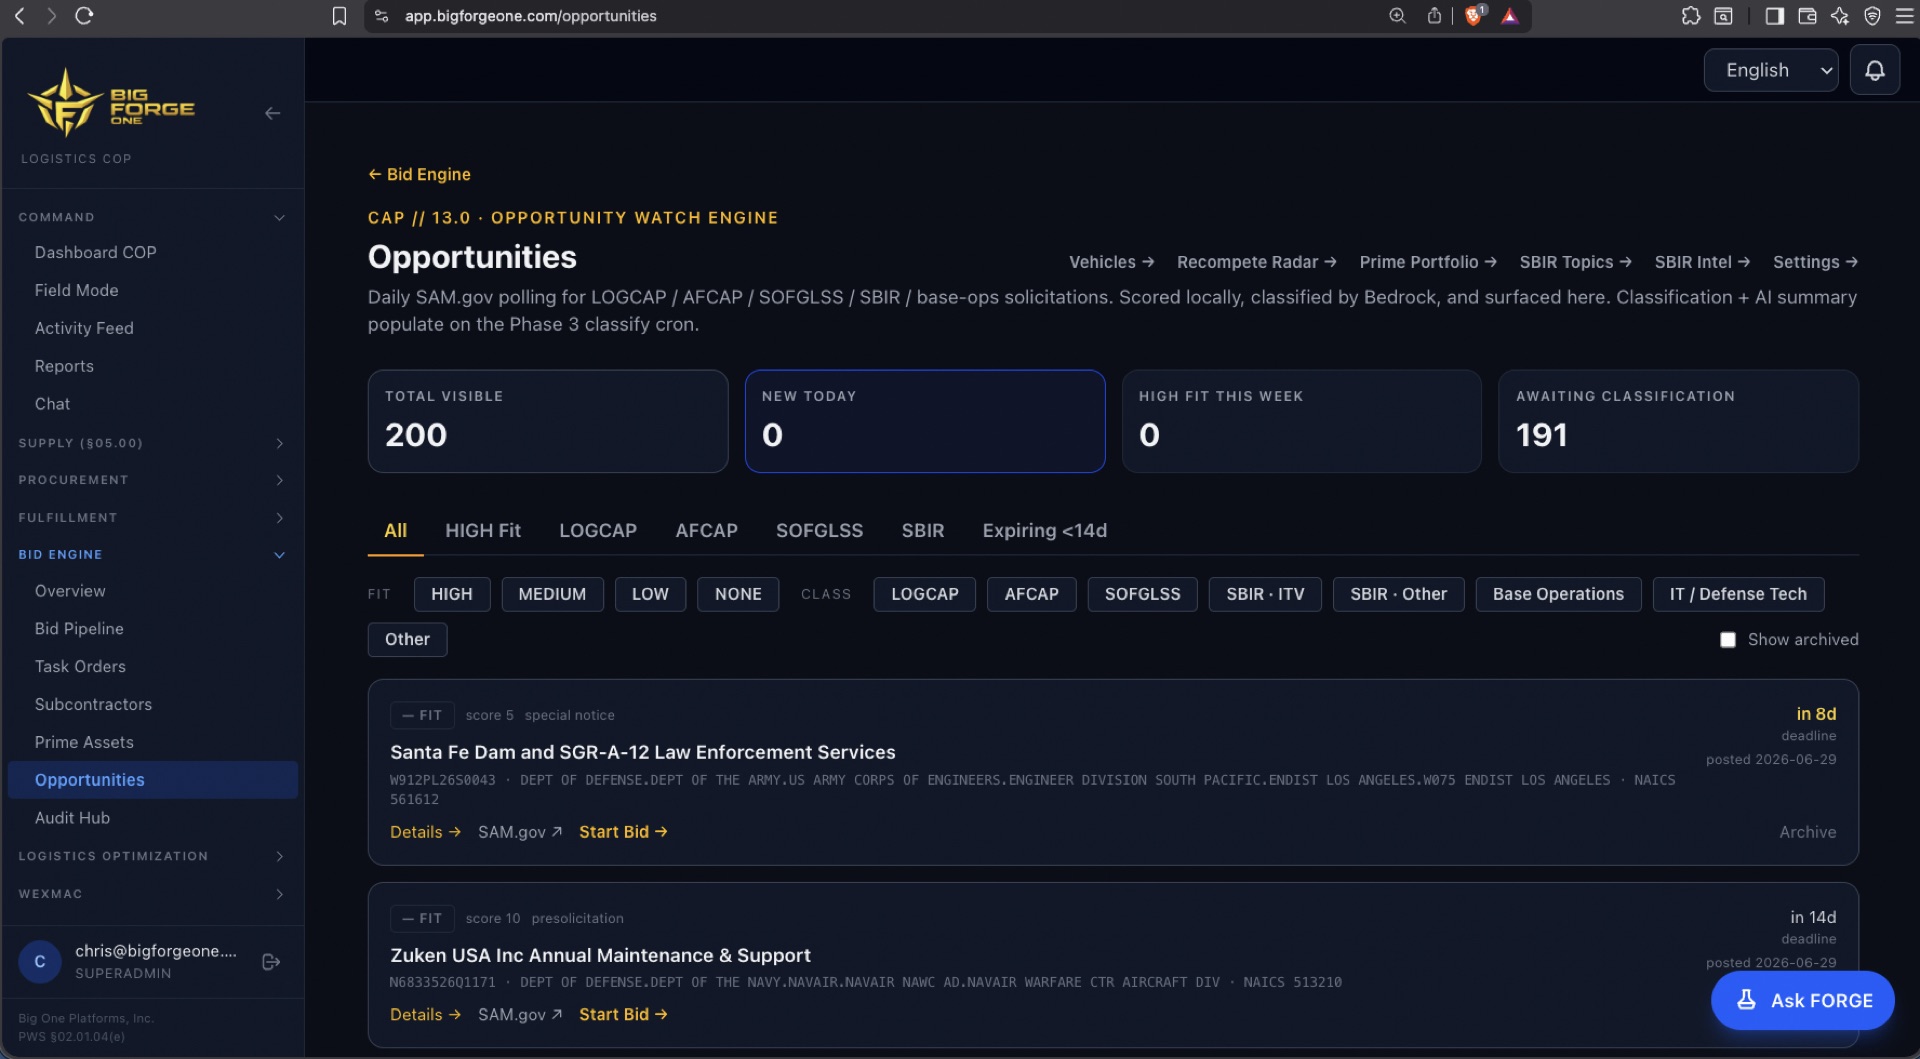Viewport: 1920px width, 1059px height.
Task: Open the English language dropdown
Action: [x=1771, y=70]
